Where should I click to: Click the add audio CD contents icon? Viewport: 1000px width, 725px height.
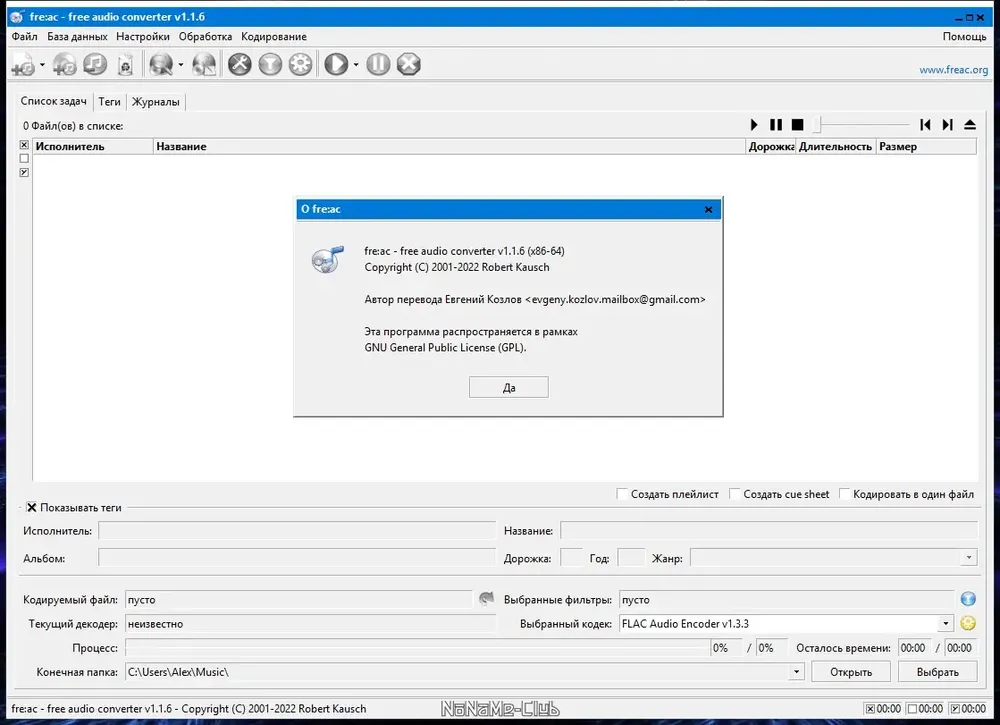[64, 64]
